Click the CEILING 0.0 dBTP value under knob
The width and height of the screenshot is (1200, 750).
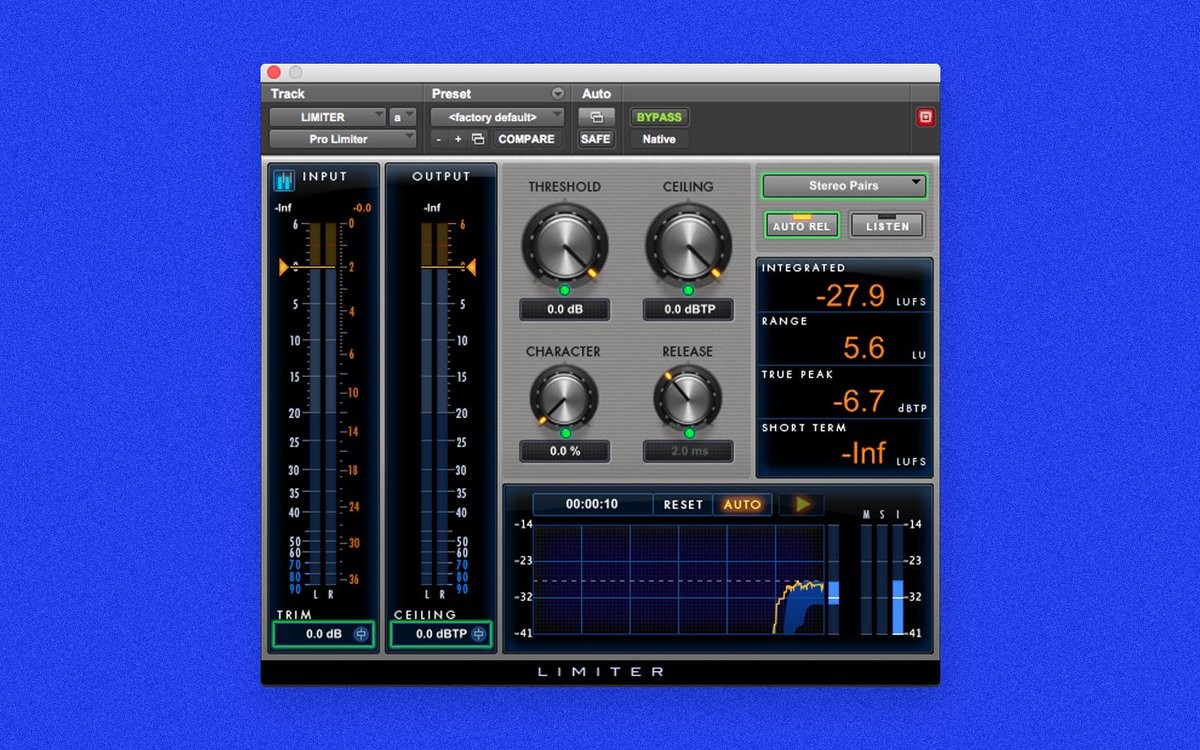(688, 310)
